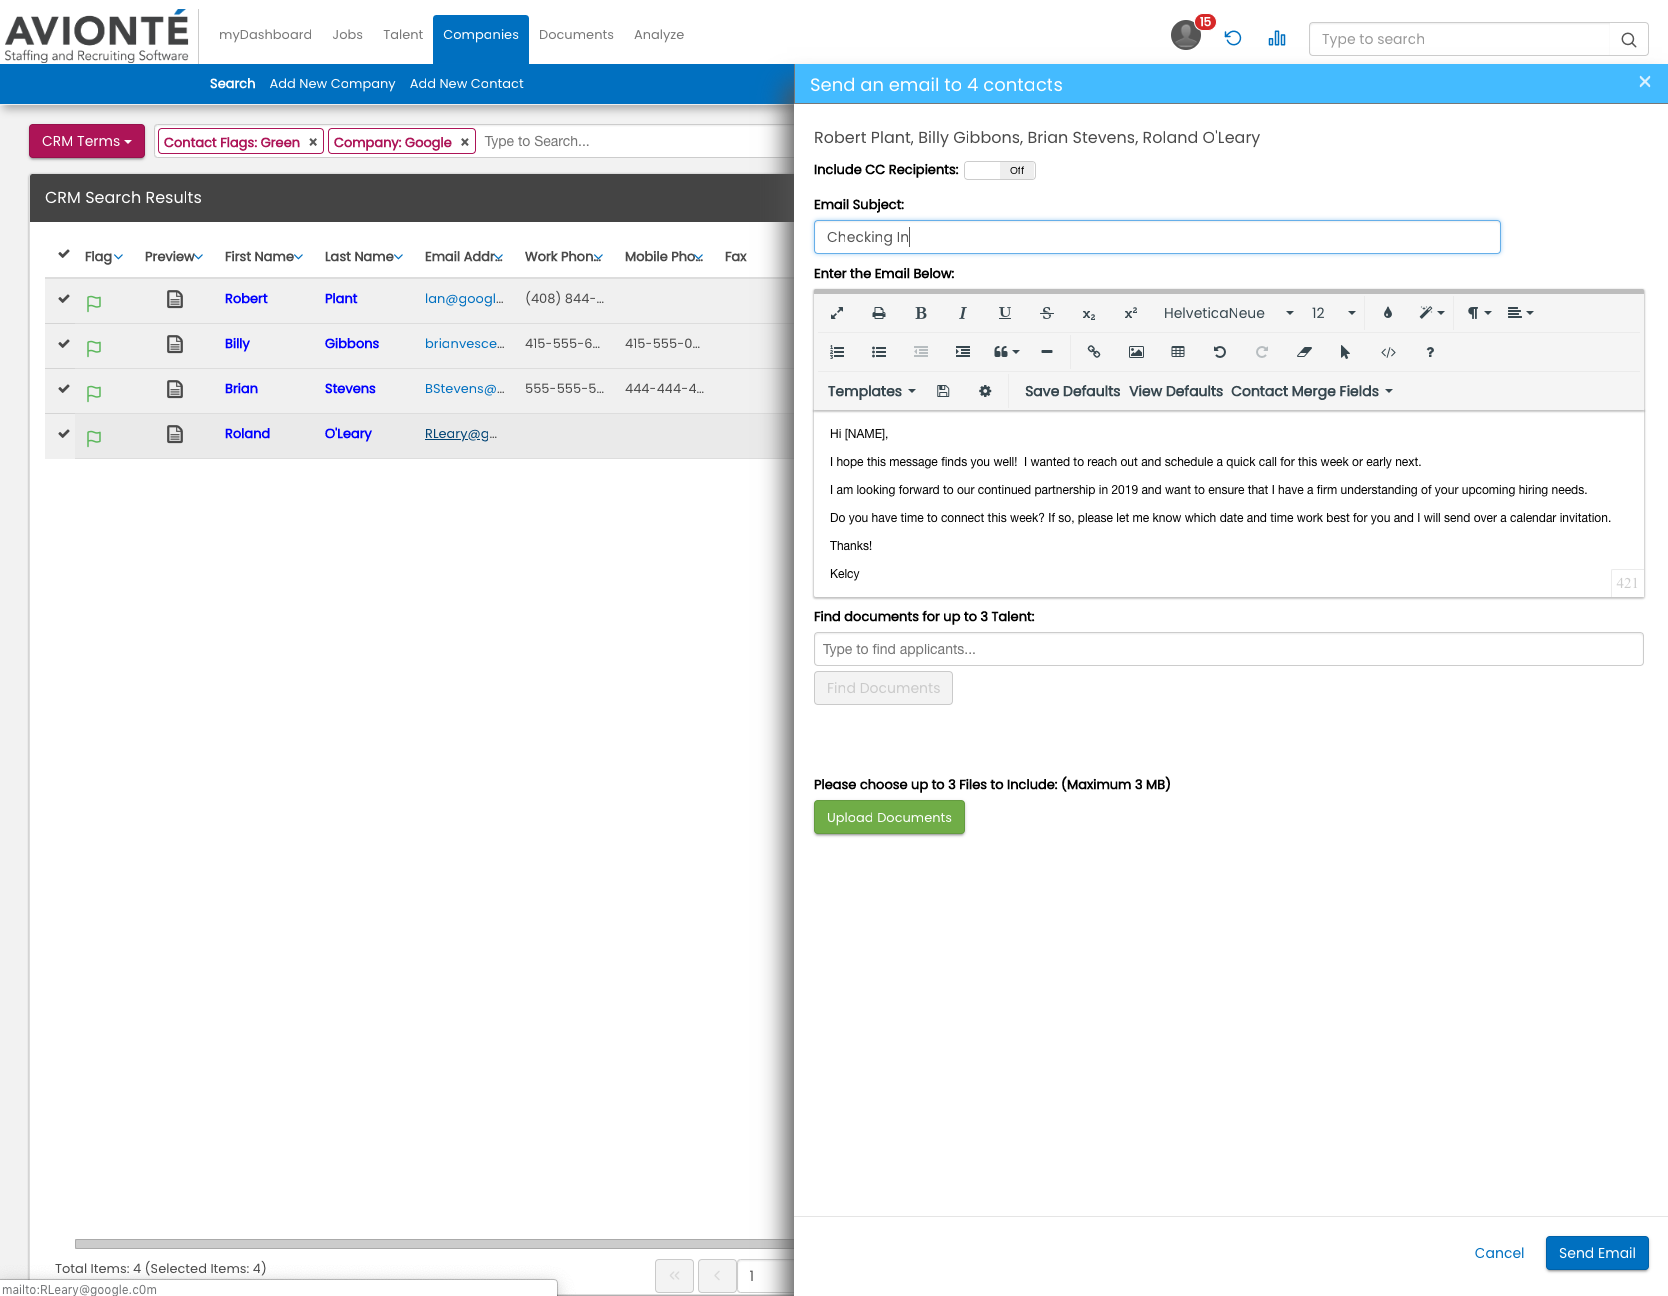Uncheck the Billy Gibbons row checkbox

pos(64,344)
